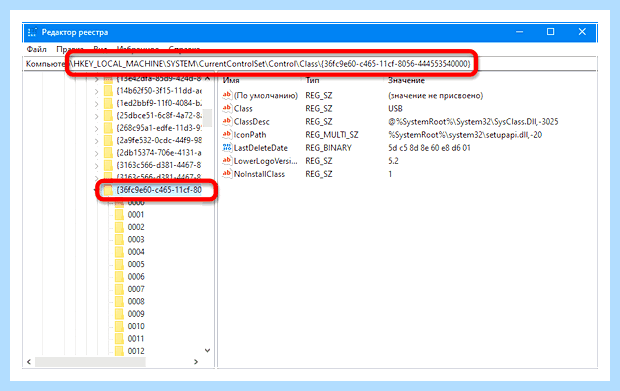Expand the {2db15374-706e-4131-a key

click(x=96, y=153)
